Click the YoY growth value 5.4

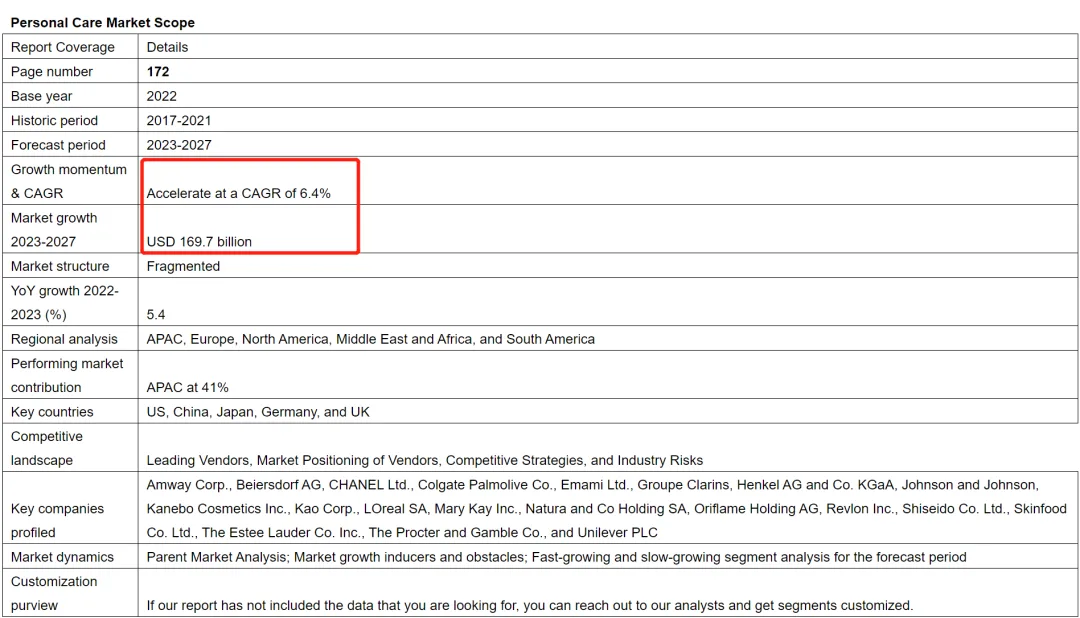point(156,314)
